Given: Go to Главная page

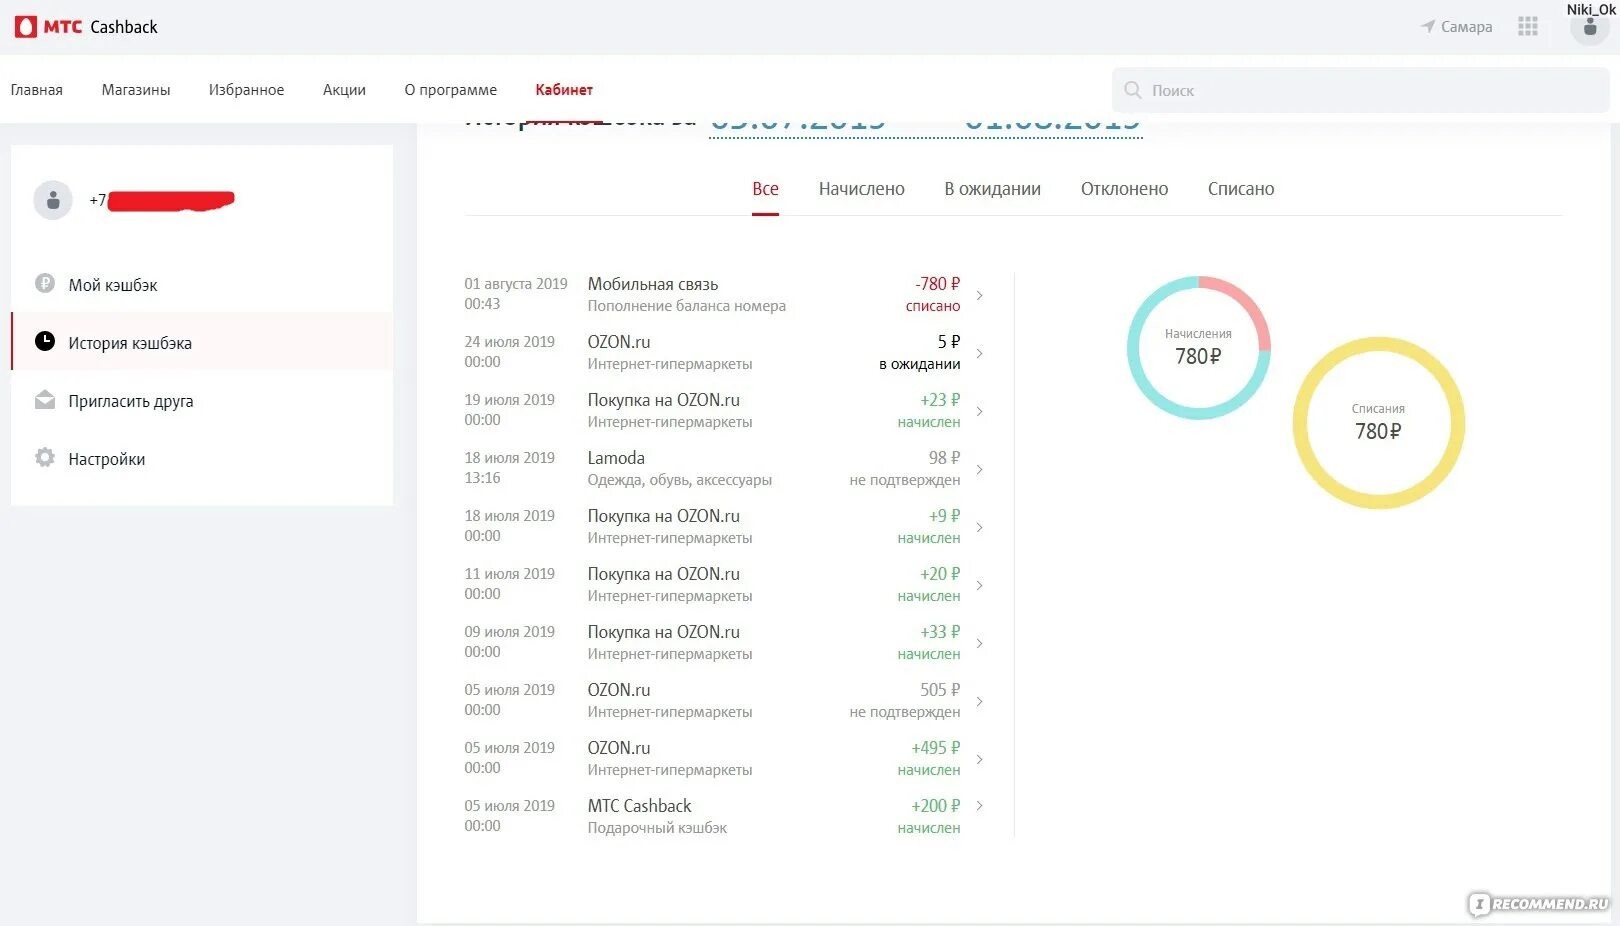Looking at the screenshot, I should click(x=37, y=90).
